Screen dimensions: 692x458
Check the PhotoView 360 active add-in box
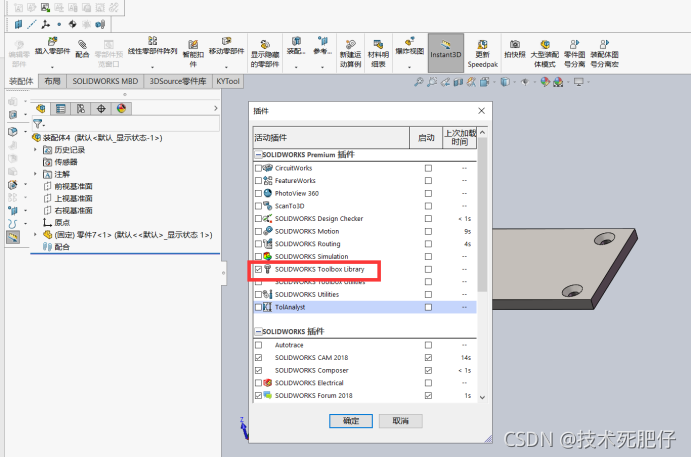coord(259,193)
